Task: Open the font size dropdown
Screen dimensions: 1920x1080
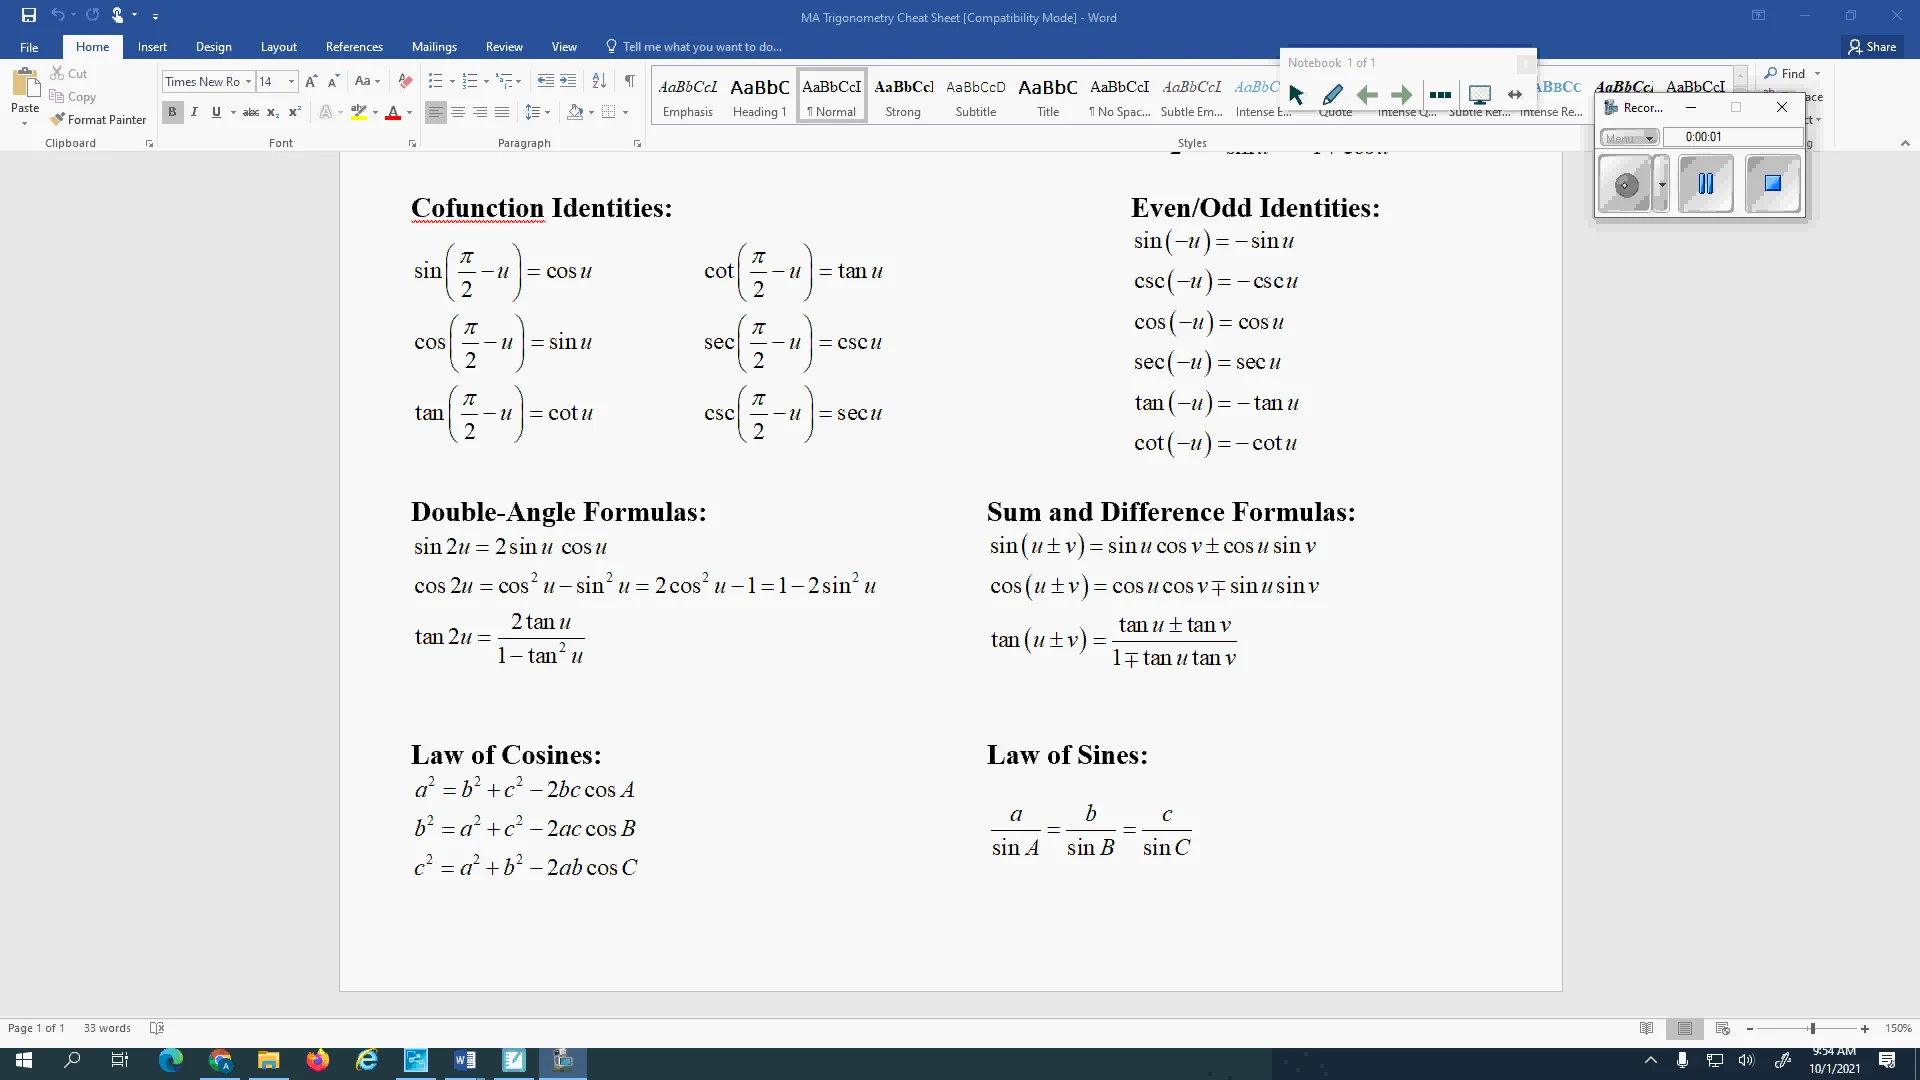Action: tap(291, 82)
